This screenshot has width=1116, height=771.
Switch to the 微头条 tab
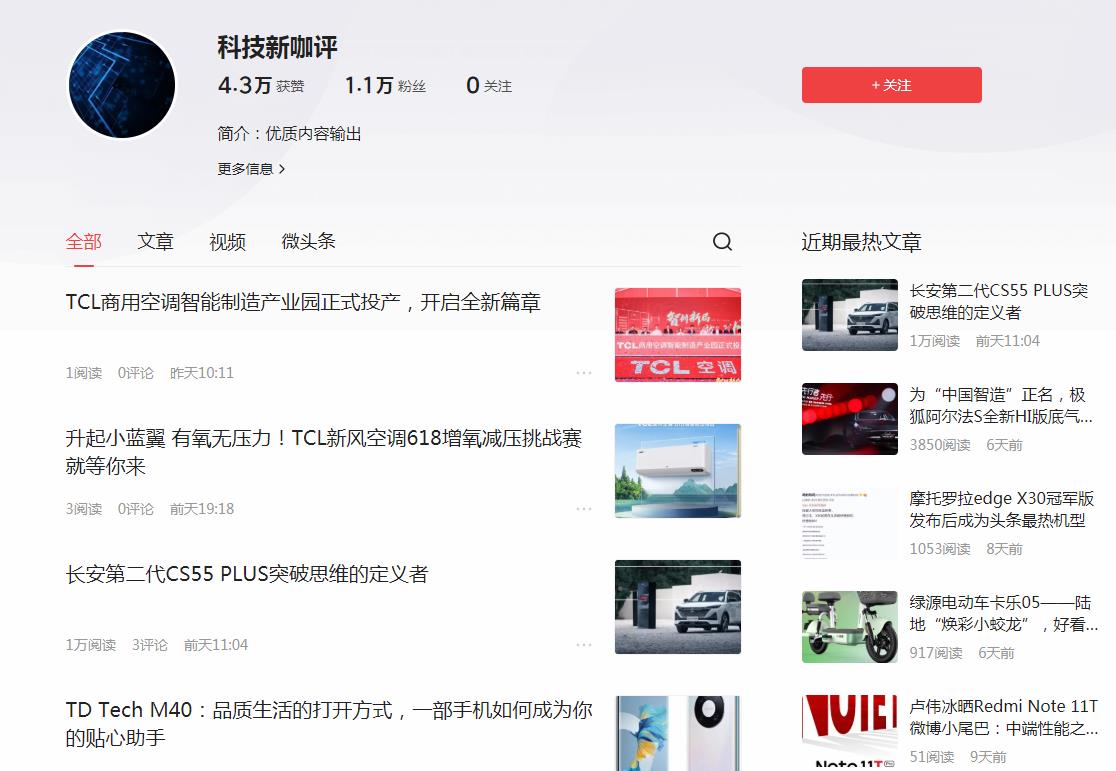[308, 241]
